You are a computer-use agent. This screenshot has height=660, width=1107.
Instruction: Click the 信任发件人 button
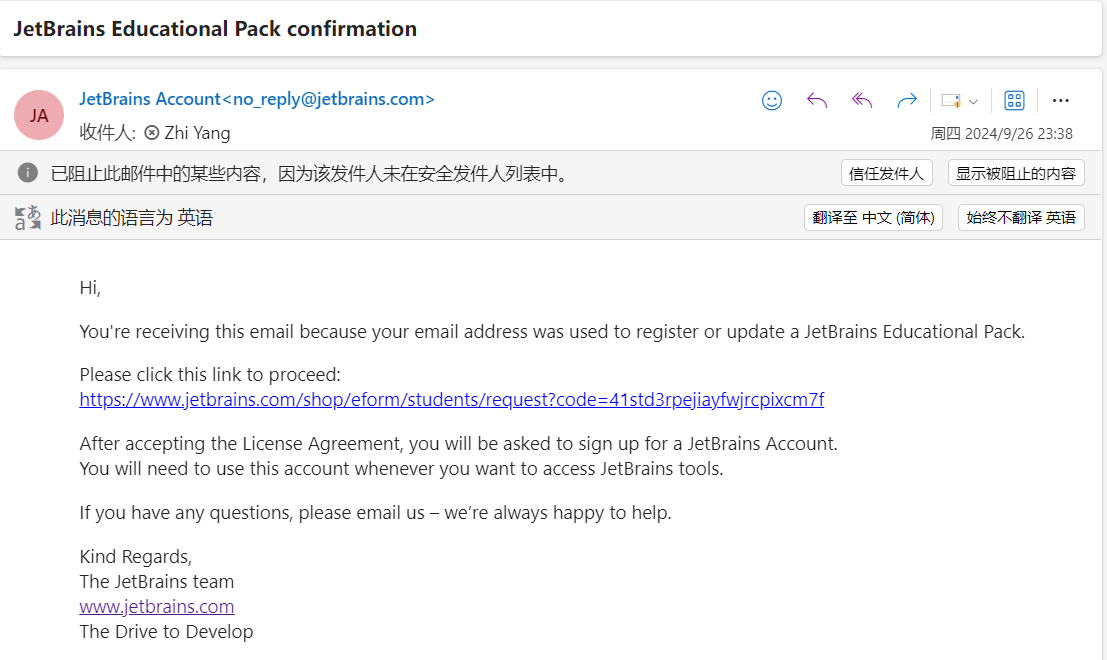point(887,173)
